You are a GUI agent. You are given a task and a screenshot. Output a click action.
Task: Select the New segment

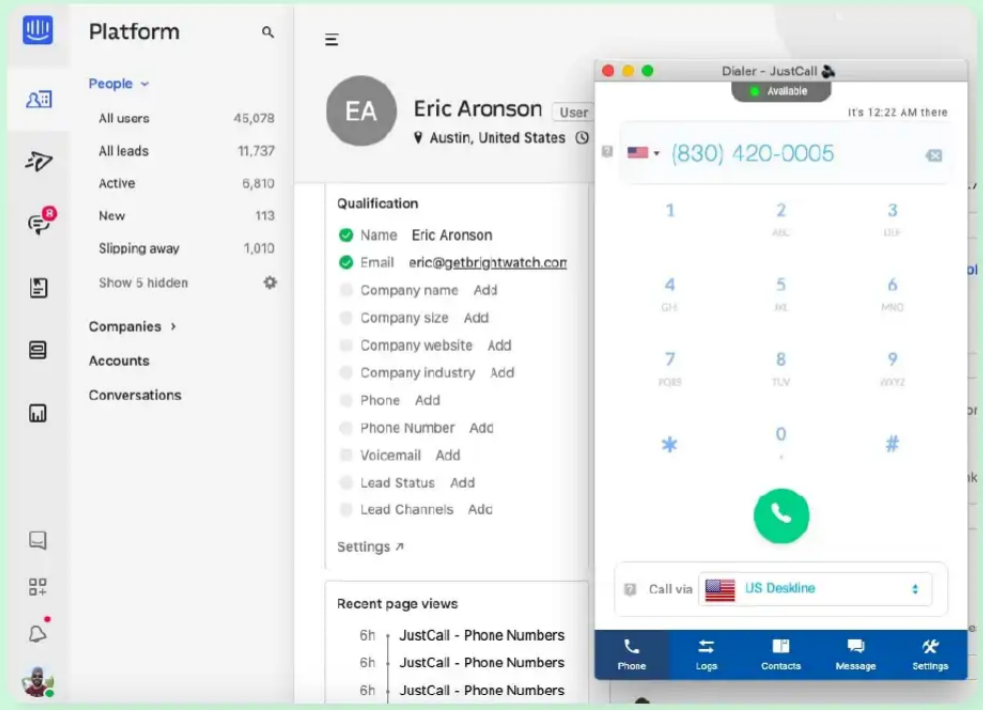186,216
